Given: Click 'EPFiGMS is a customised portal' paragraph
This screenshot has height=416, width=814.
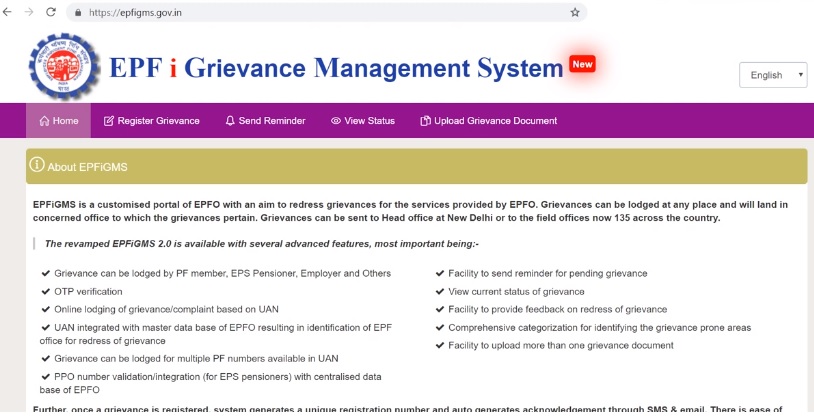Looking at the screenshot, I should point(410,211).
